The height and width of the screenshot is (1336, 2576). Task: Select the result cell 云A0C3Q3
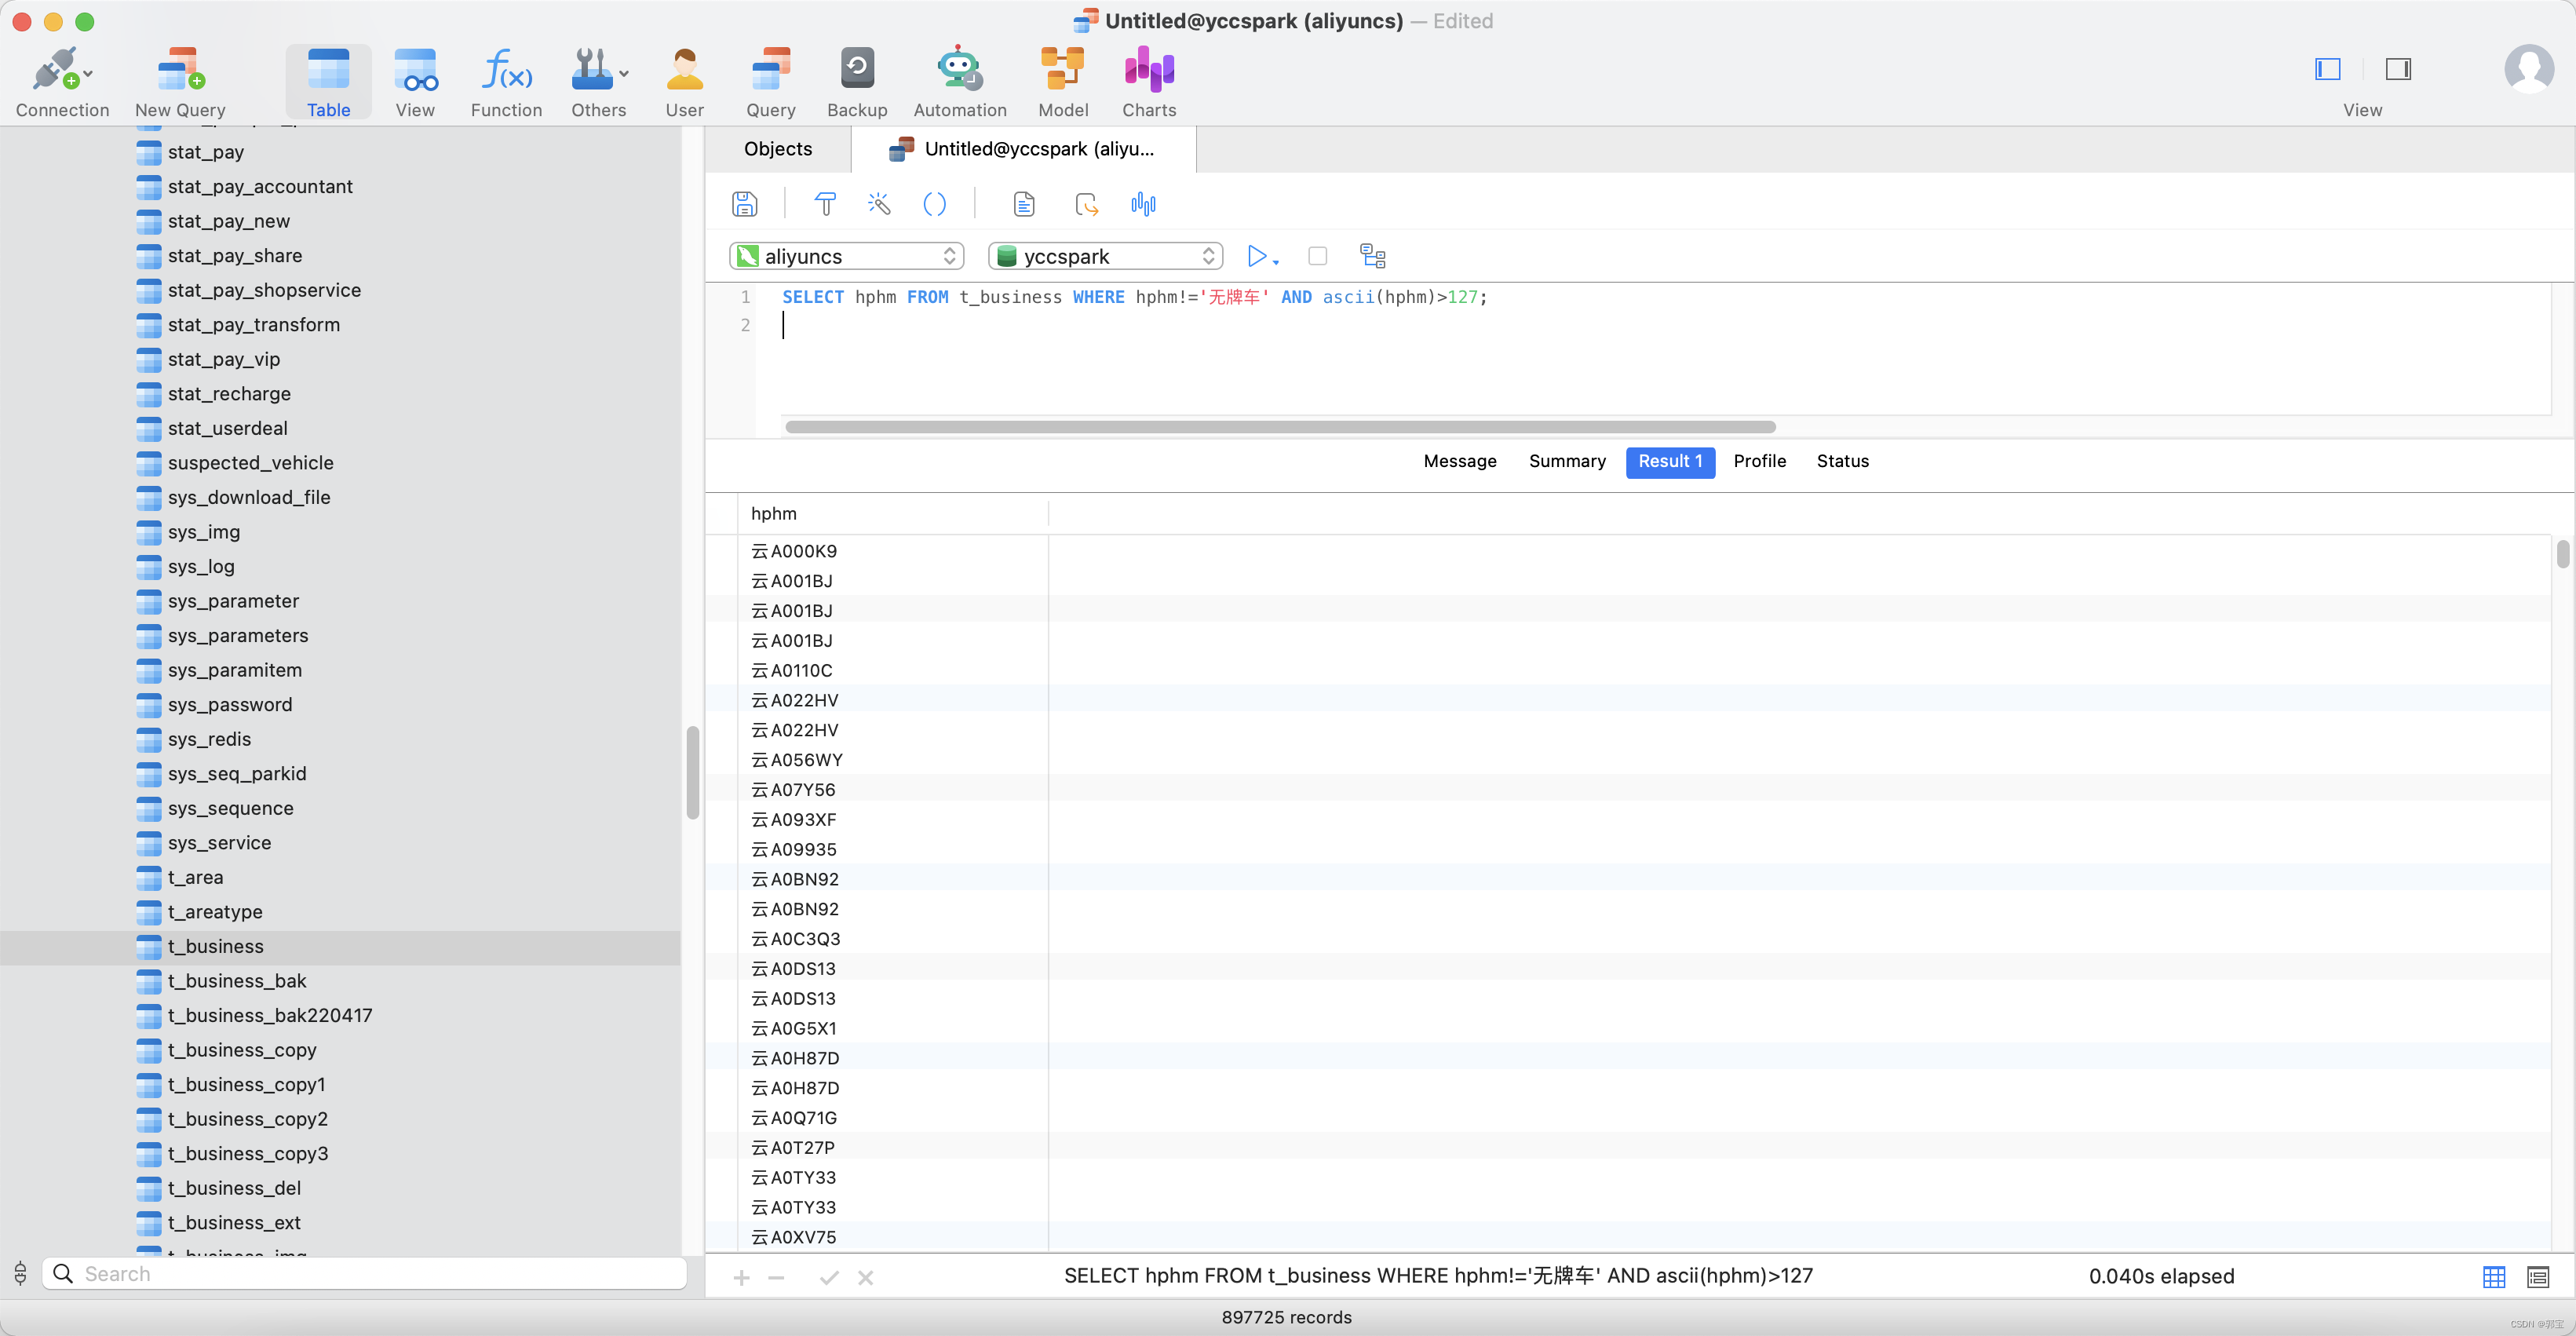892,939
